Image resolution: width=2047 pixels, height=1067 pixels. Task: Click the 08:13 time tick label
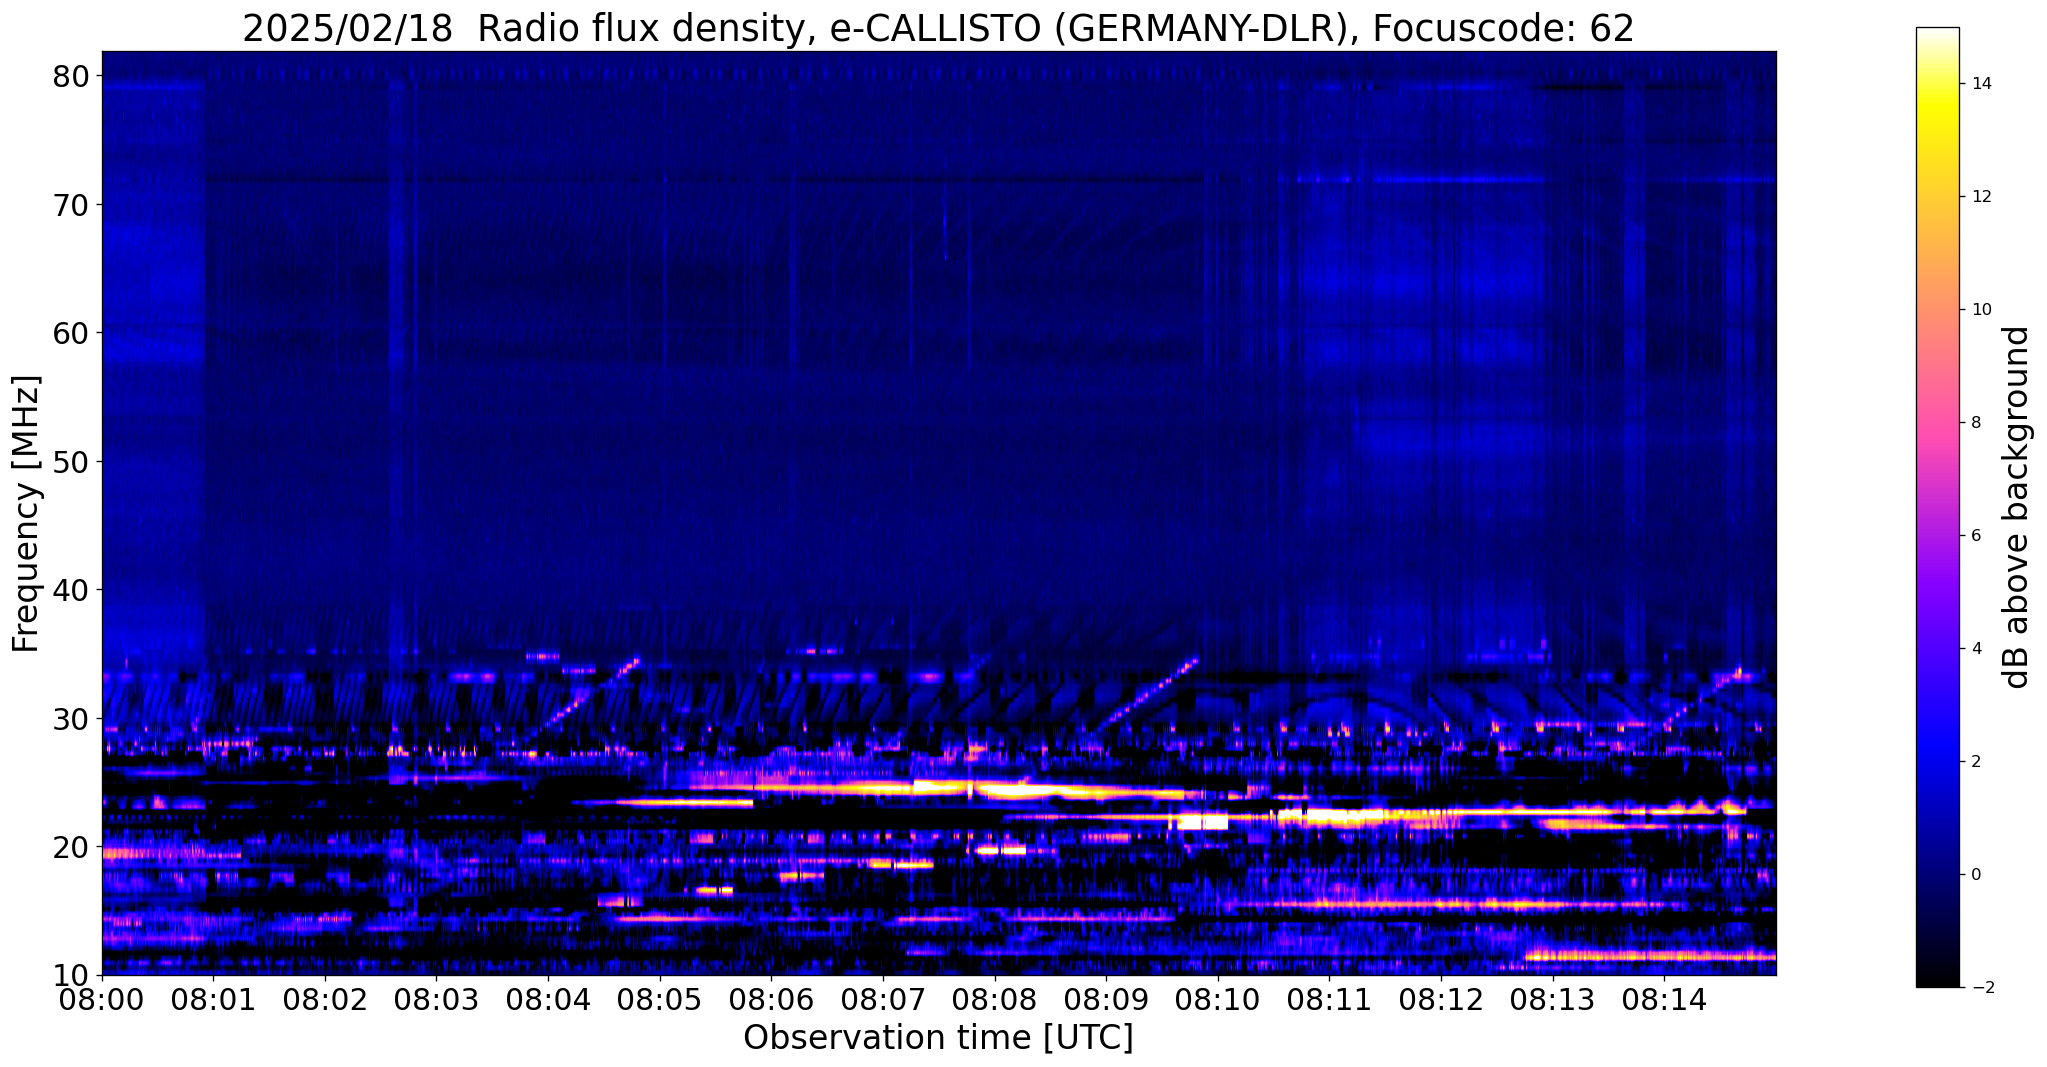point(1552,998)
